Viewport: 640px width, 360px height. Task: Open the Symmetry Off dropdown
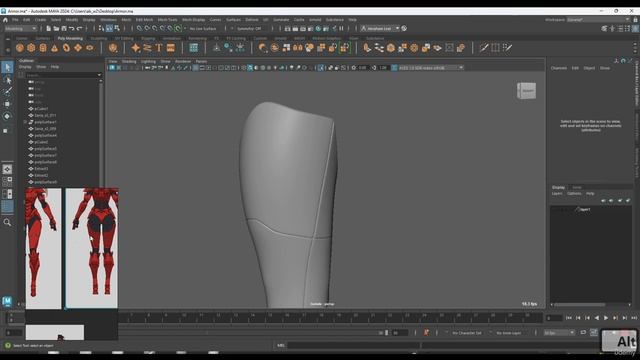pos(249,29)
